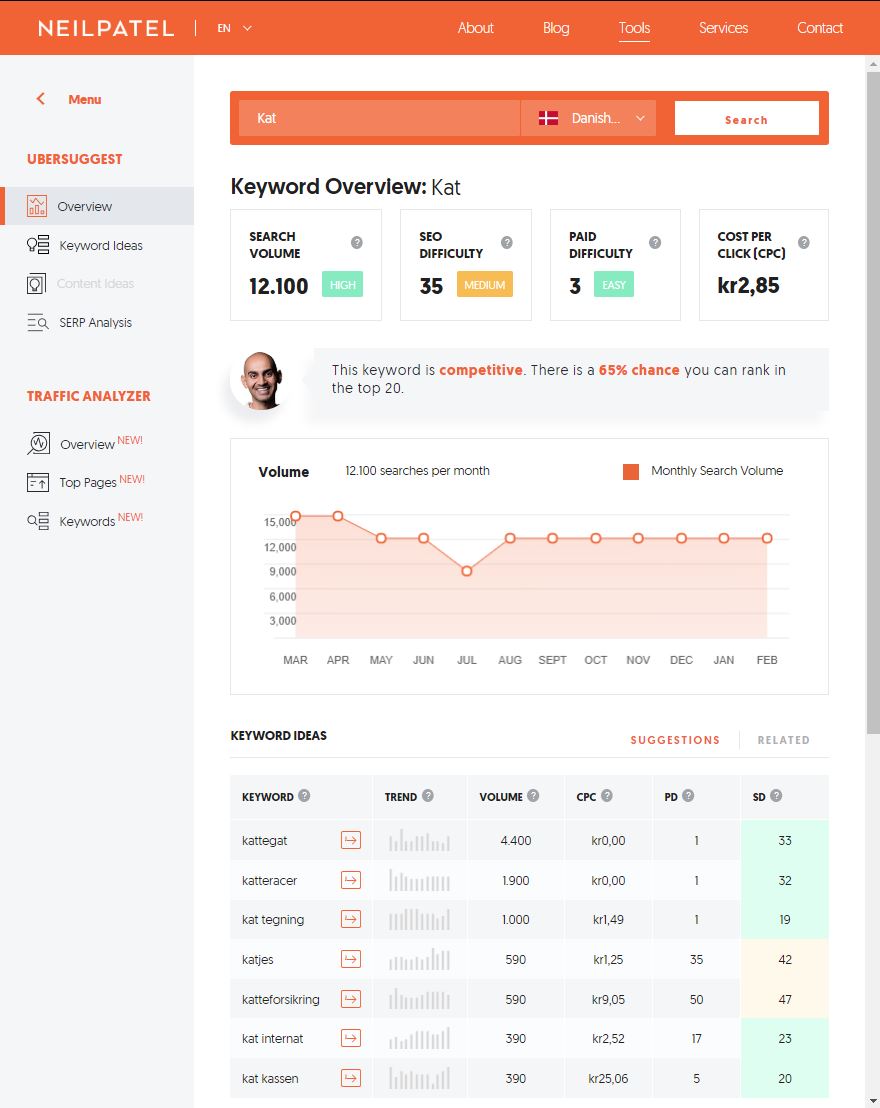Click the Keyword Ideas lightbulb icon
This screenshot has height=1108, width=880.
pos(37,244)
